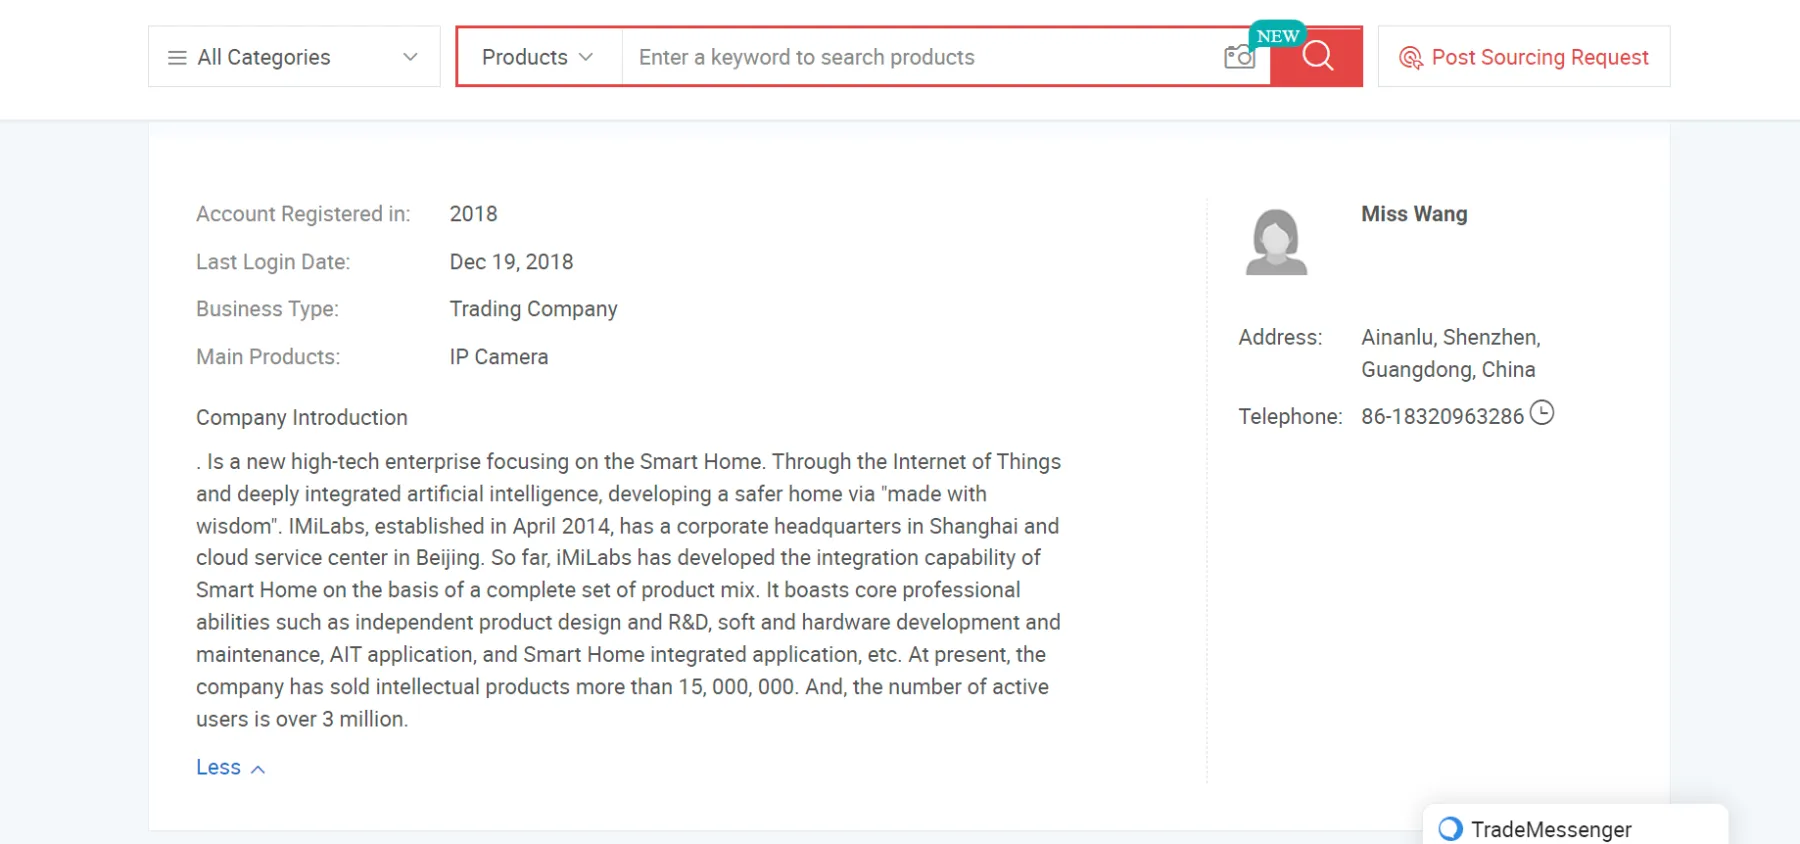Expand the All Categories dropdown

tap(294, 57)
